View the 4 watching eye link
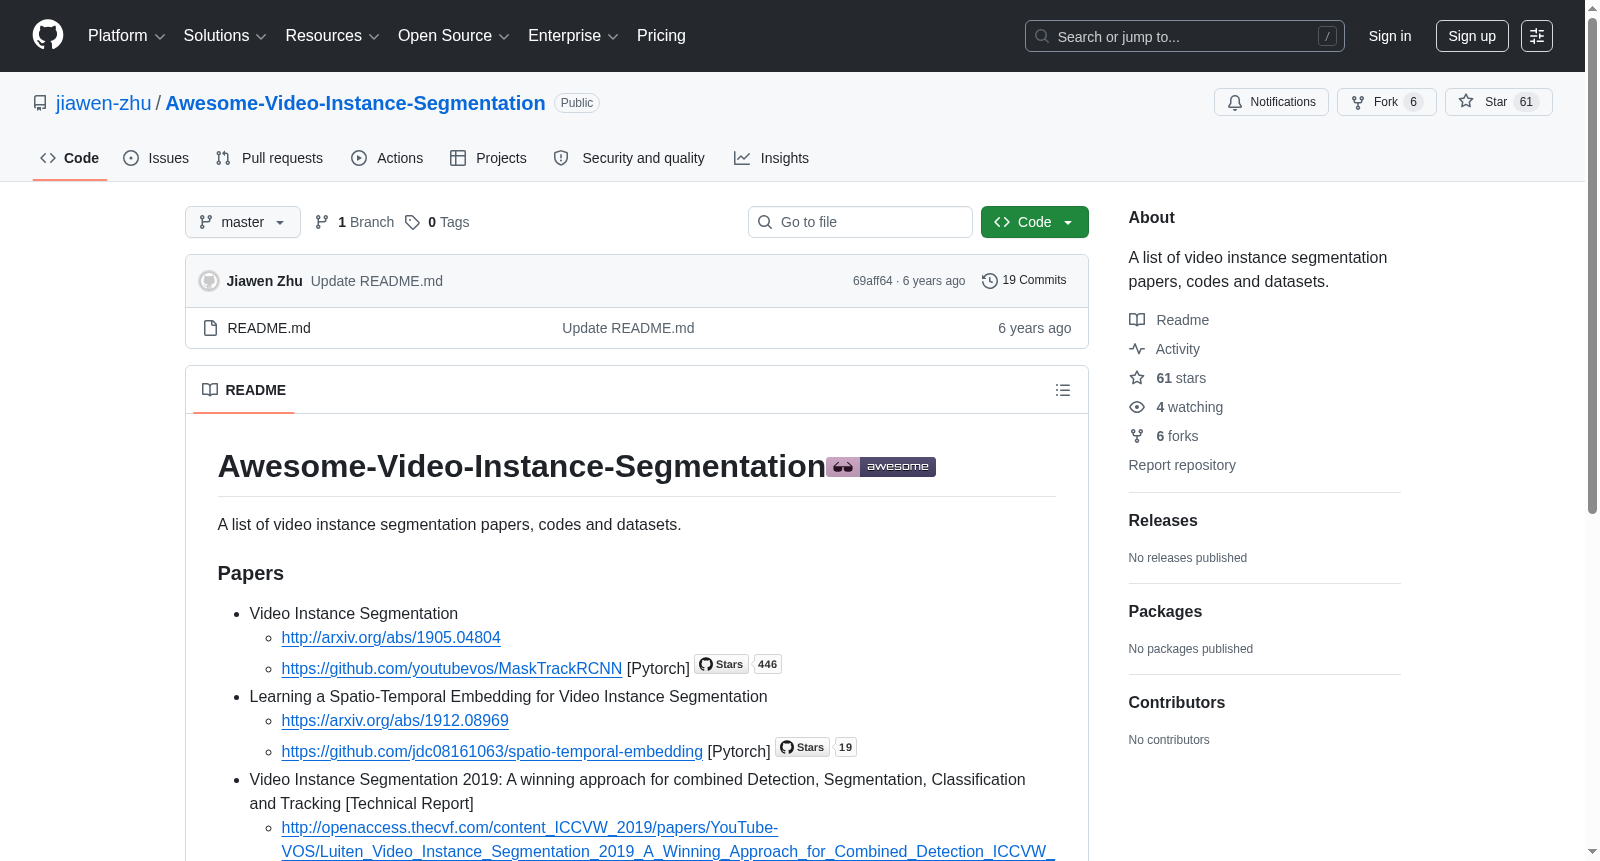This screenshot has height=861, width=1600. pos(1176,407)
